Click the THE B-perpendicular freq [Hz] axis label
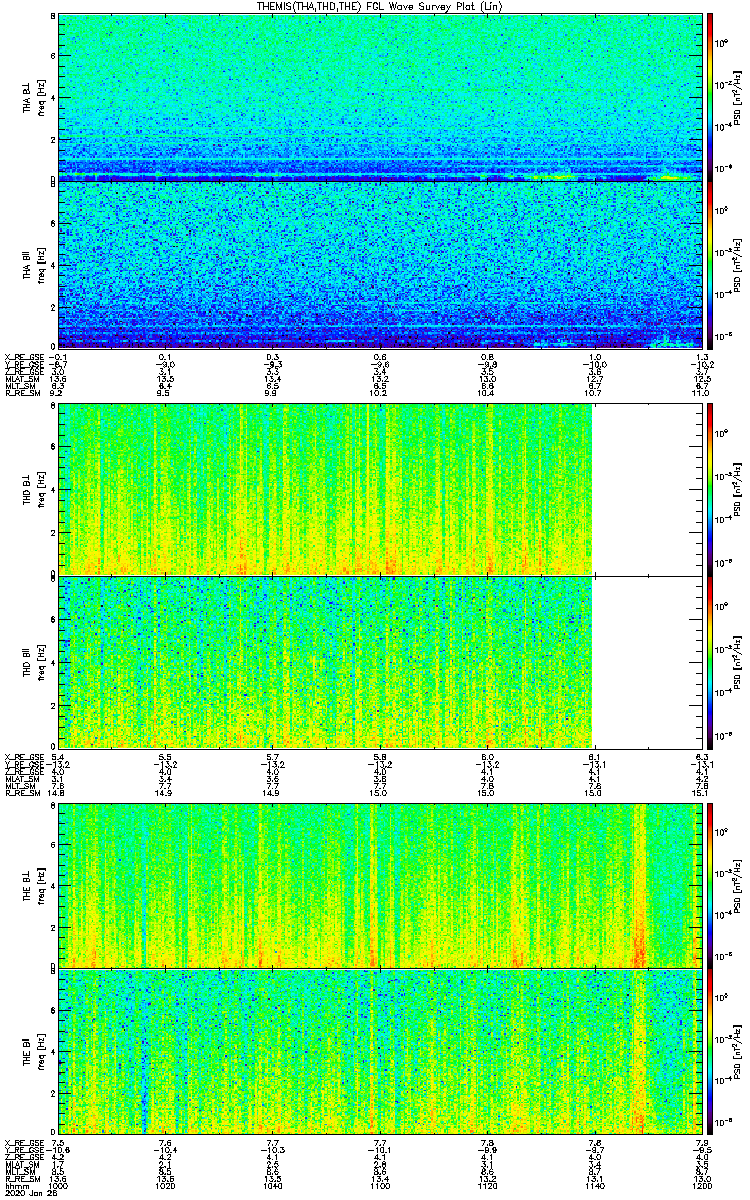The width and height of the screenshot is (750, 1200). 41,884
